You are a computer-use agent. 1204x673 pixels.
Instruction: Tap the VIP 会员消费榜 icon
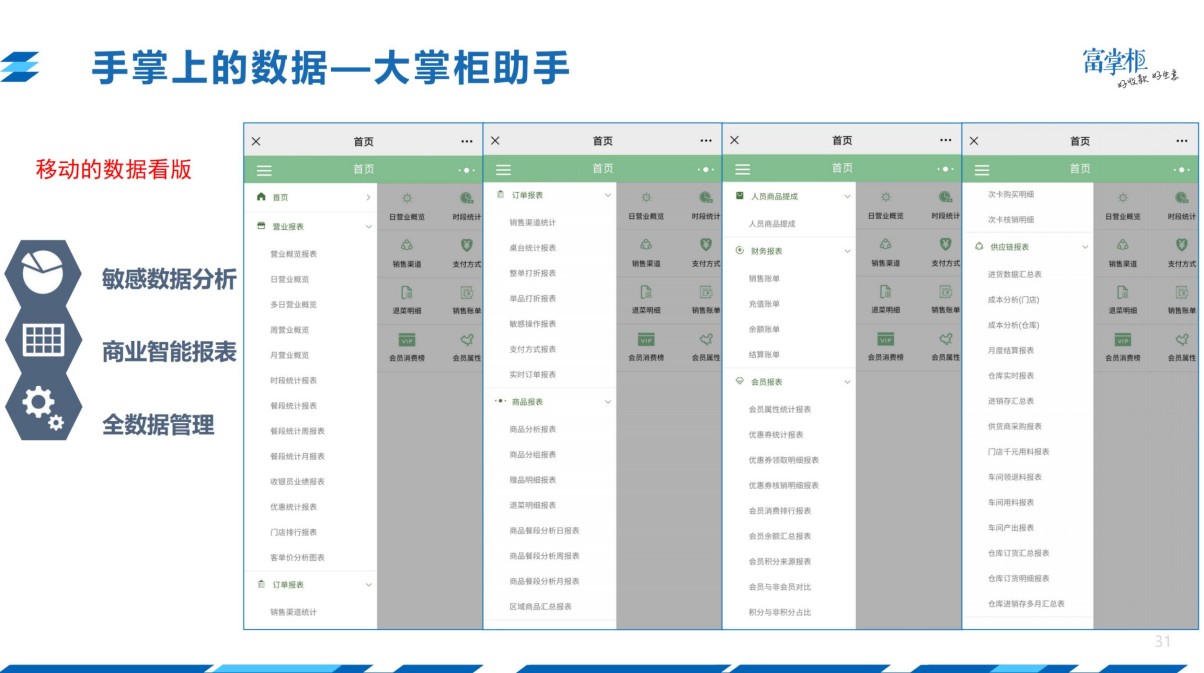pos(407,341)
